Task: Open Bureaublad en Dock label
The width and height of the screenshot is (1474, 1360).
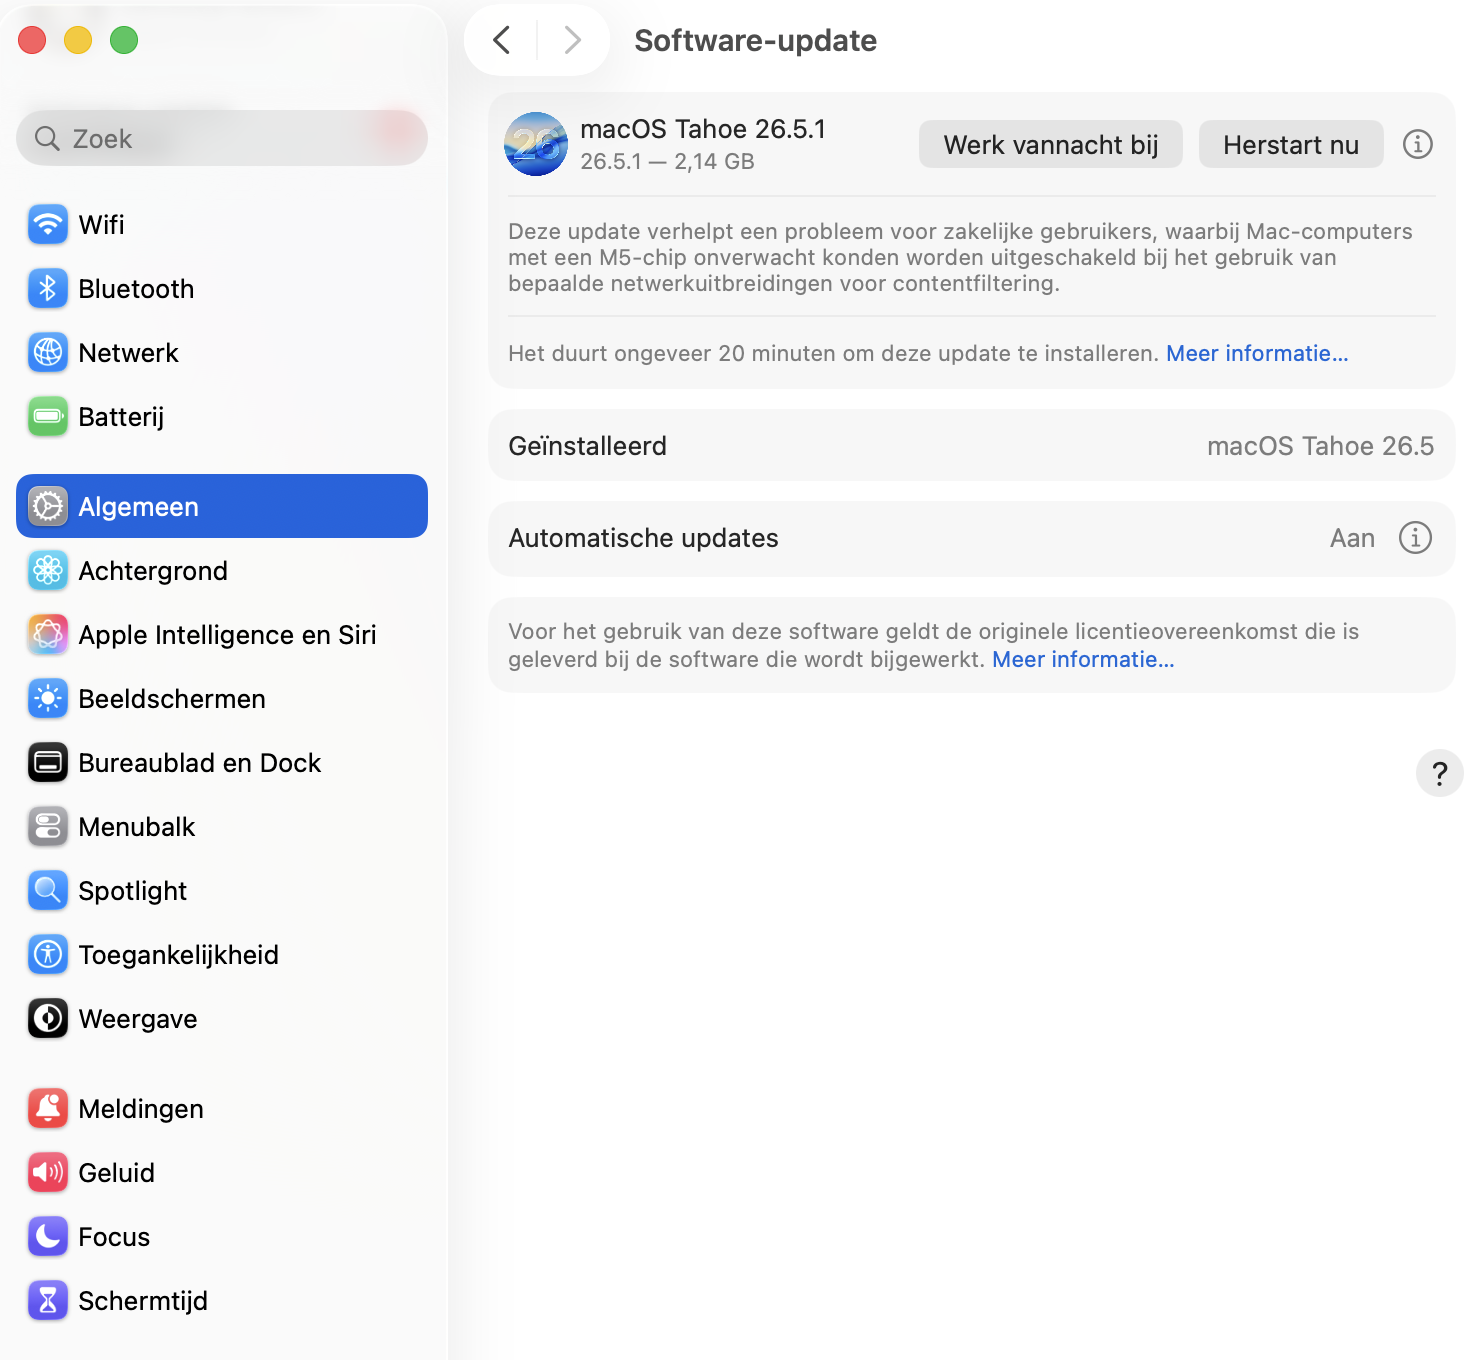Action: click(200, 762)
